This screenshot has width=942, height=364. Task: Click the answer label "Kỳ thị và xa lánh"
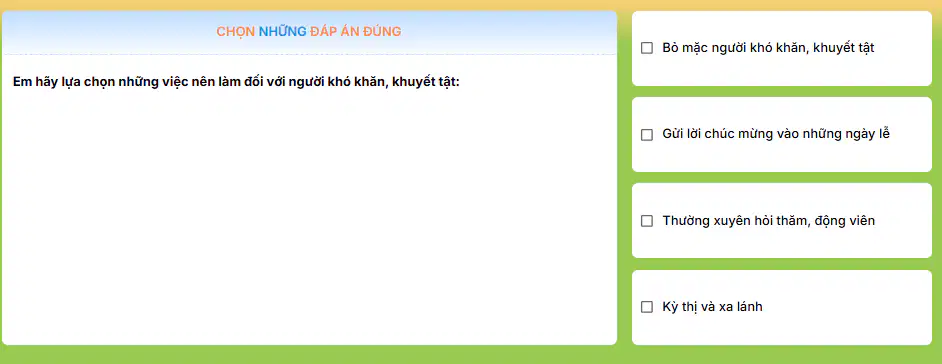pyautogui.click(x=713, y=307)
